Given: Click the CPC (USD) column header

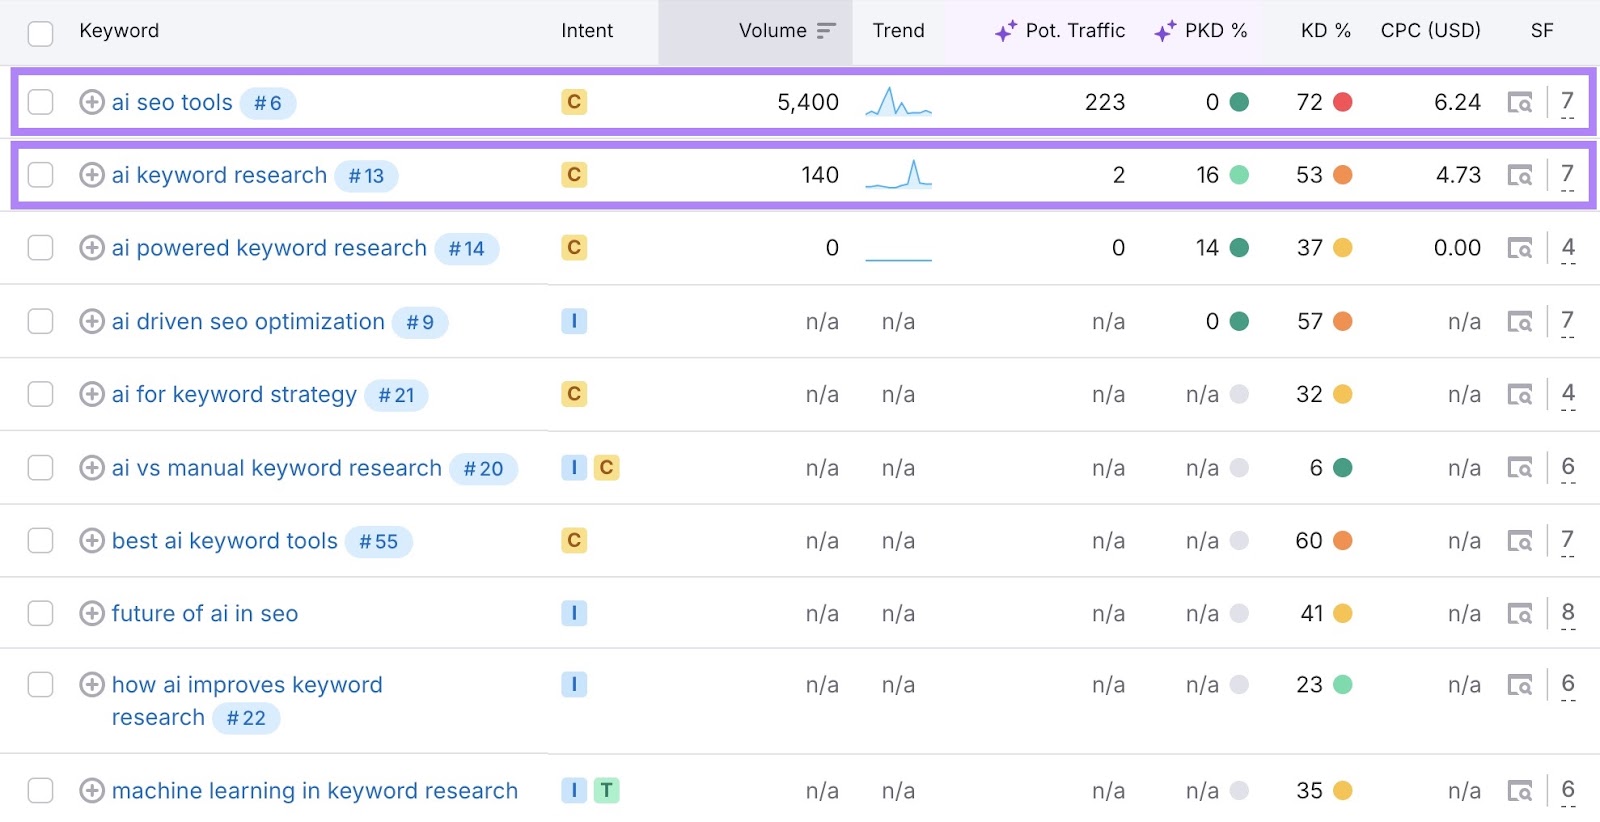Looking at the screenshot, I should coord(1430,31).
